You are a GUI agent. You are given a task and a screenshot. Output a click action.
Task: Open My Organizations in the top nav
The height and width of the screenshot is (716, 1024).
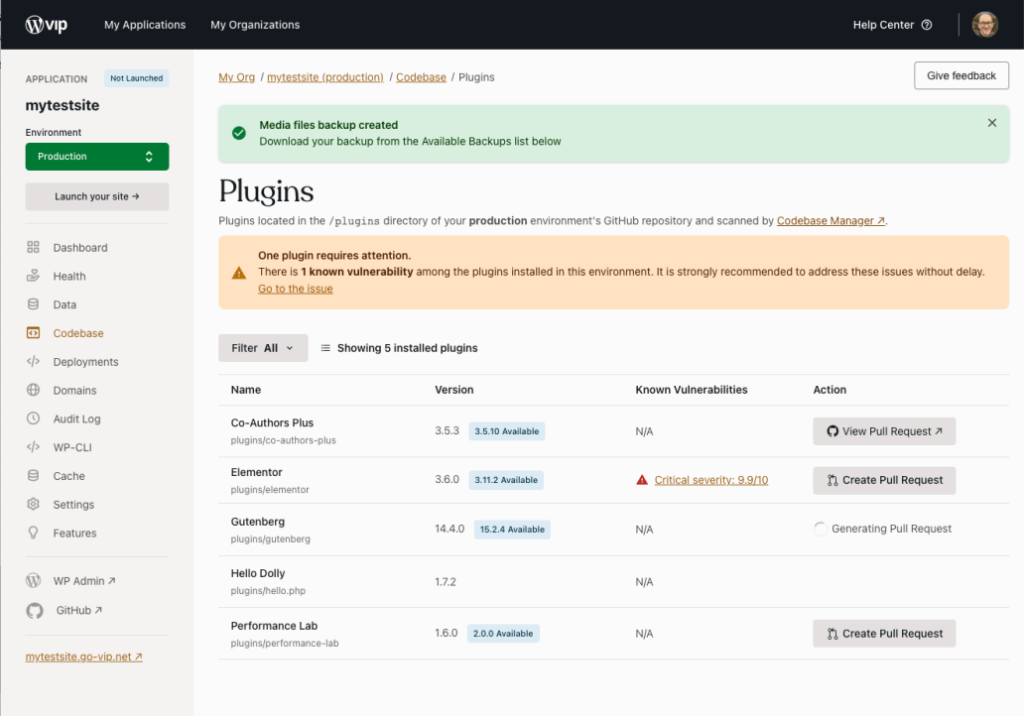(x=255, y=25)
